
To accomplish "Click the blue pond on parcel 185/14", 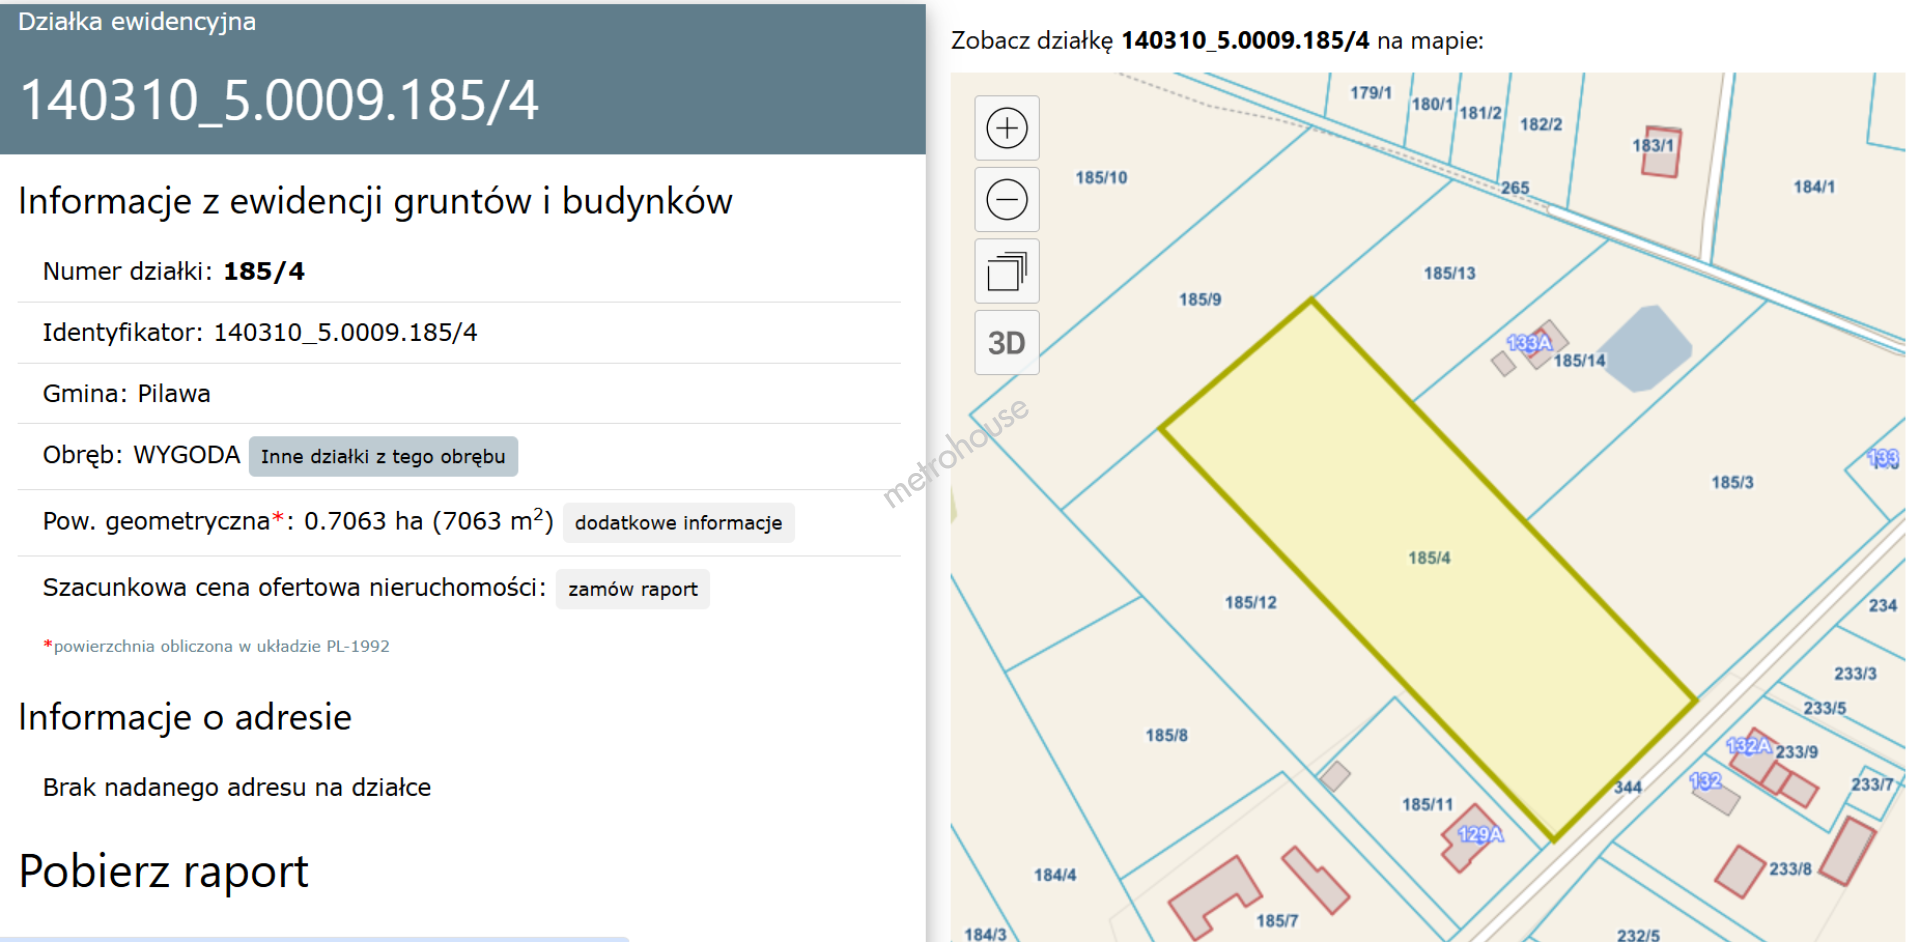I will [x=1648, y=348].
